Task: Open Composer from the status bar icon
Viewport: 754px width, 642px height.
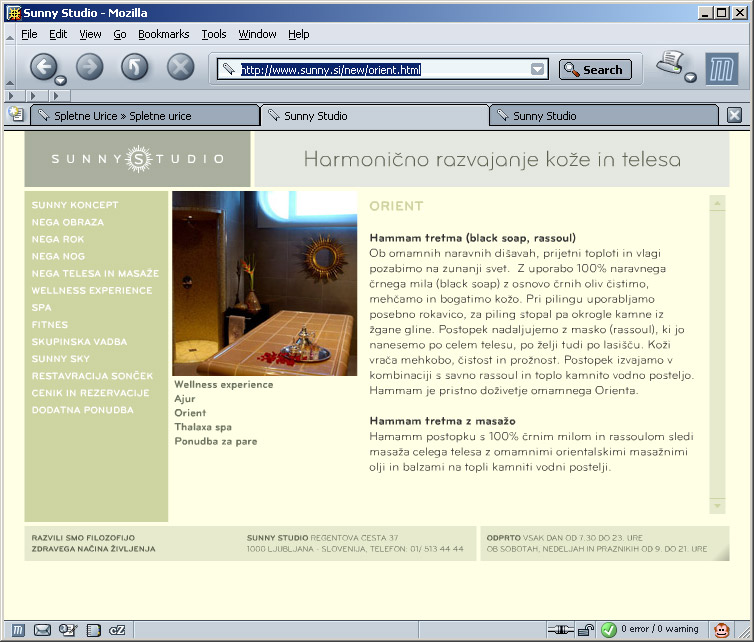Action: pos(68,629)
